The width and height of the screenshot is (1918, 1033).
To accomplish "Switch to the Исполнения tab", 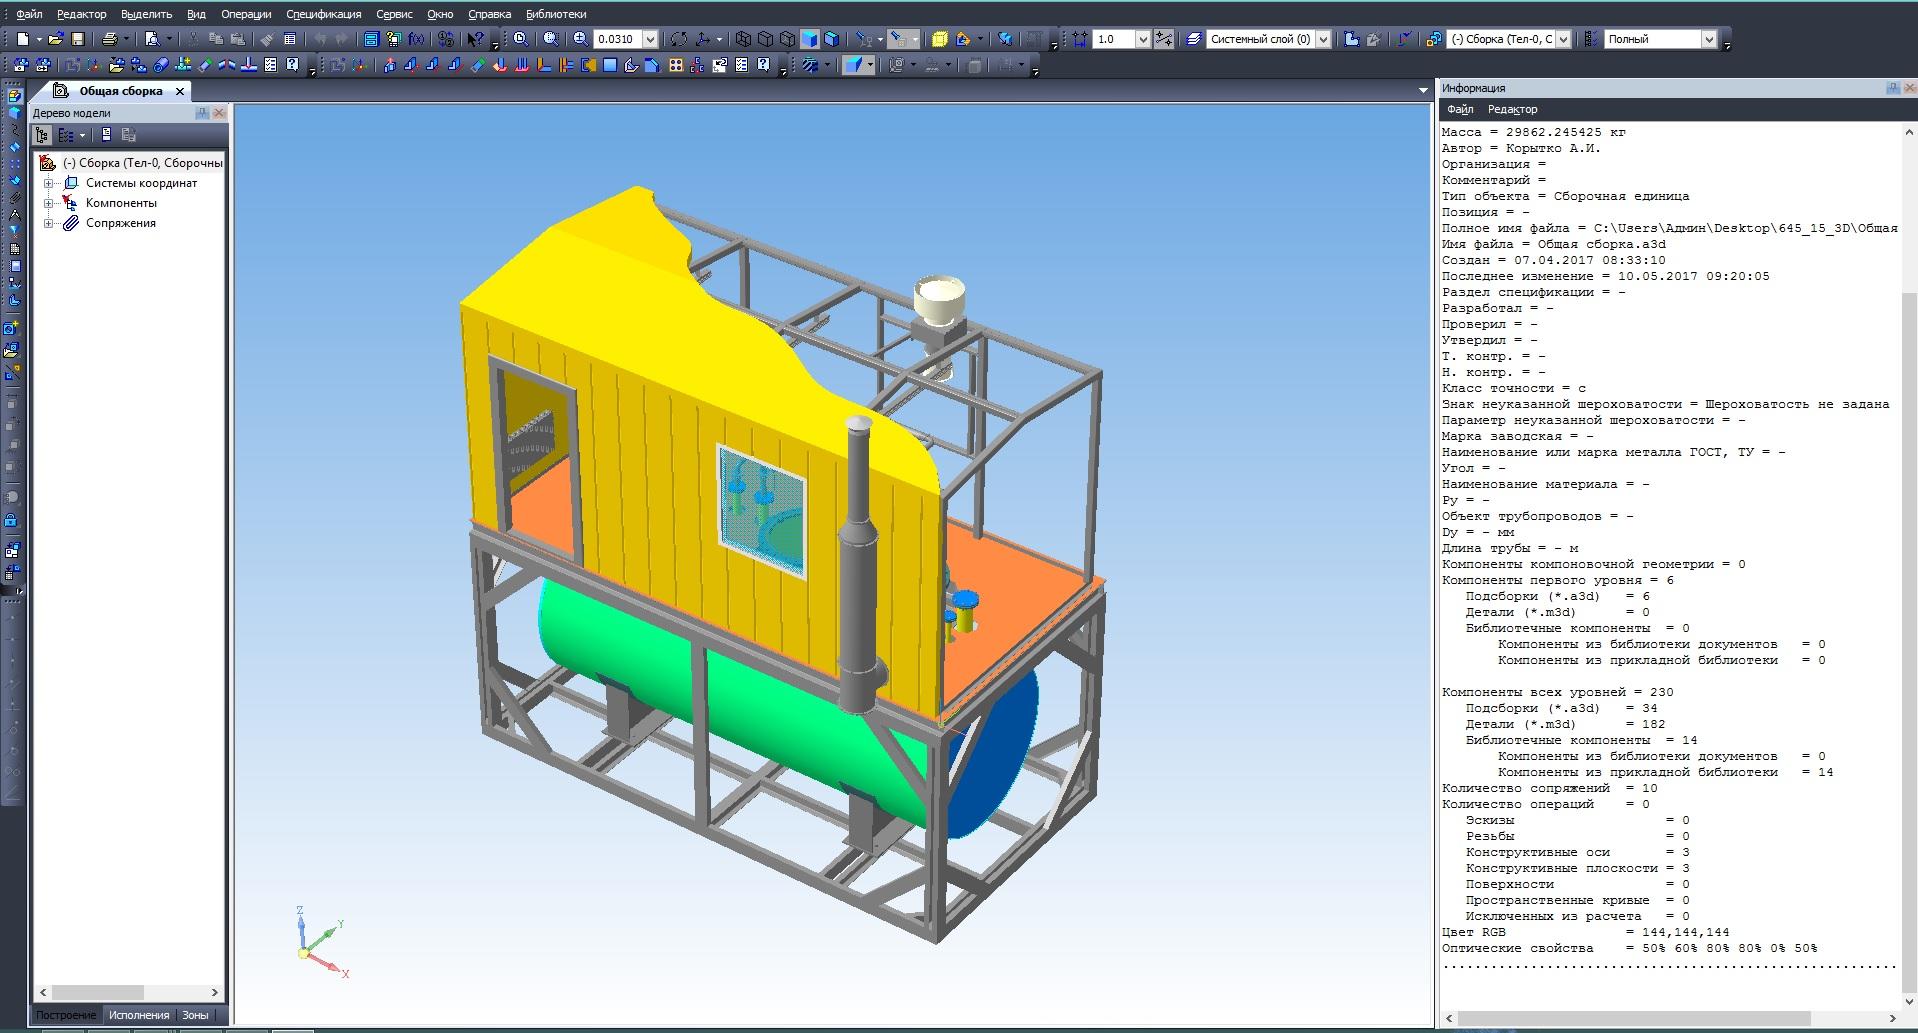I will (139, 1015).
